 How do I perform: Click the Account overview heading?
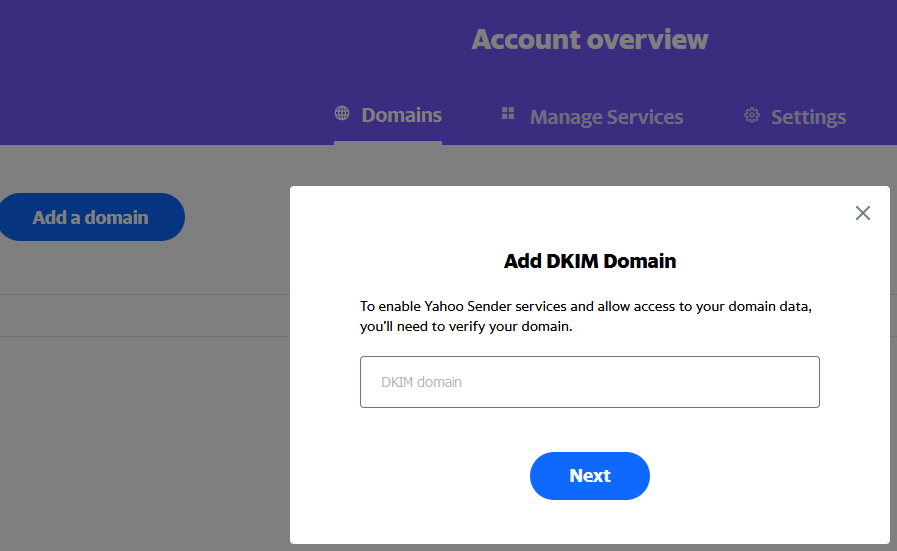tap(590, 39)
